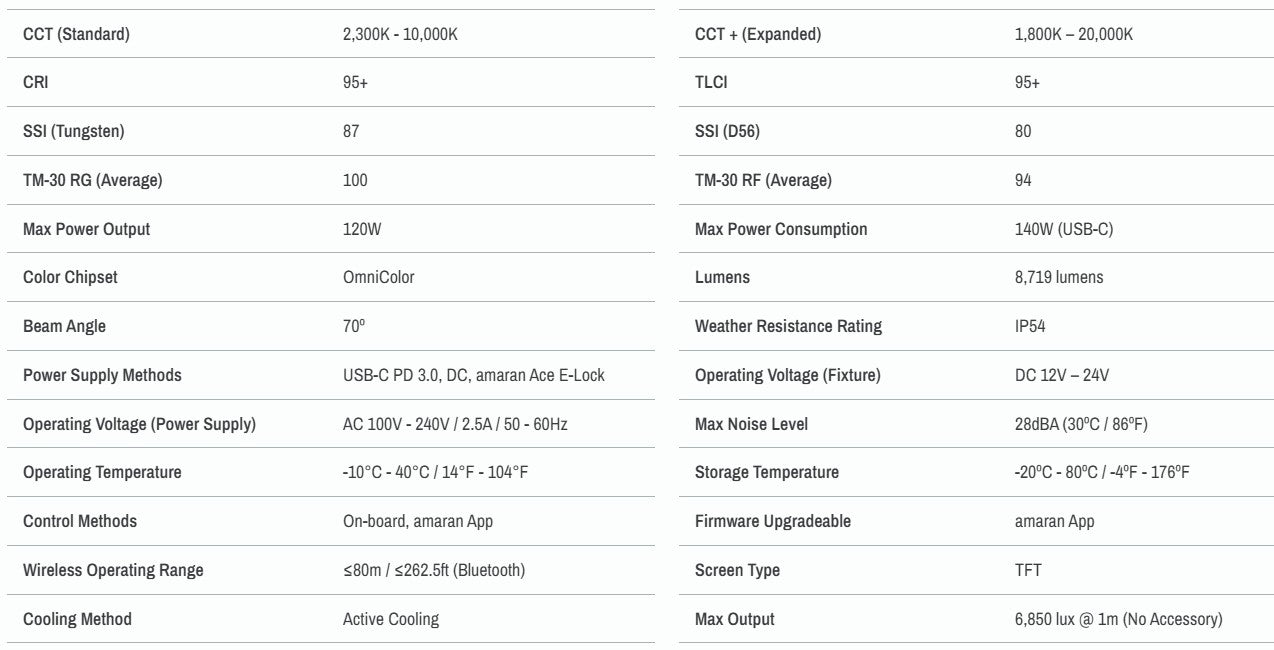The height and width of the screenshot is (650, 1274).
Task: Click the OmniColor chipset value
Action: pyautogui.click(x=378, y=277)
